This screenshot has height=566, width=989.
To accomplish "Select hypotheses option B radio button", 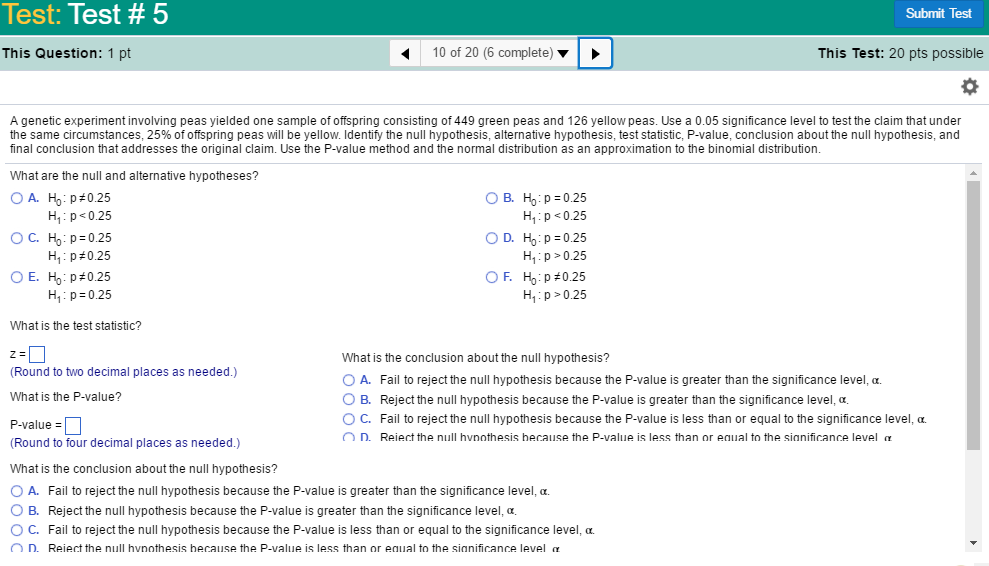I will 492,198.
